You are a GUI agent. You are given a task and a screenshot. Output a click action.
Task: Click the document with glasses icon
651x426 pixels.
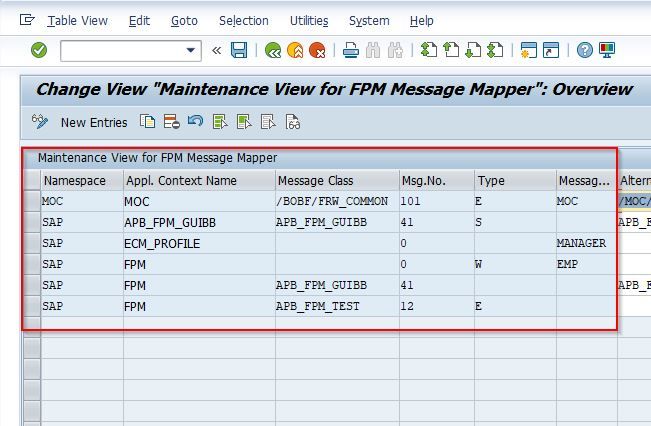coord(293,122)
